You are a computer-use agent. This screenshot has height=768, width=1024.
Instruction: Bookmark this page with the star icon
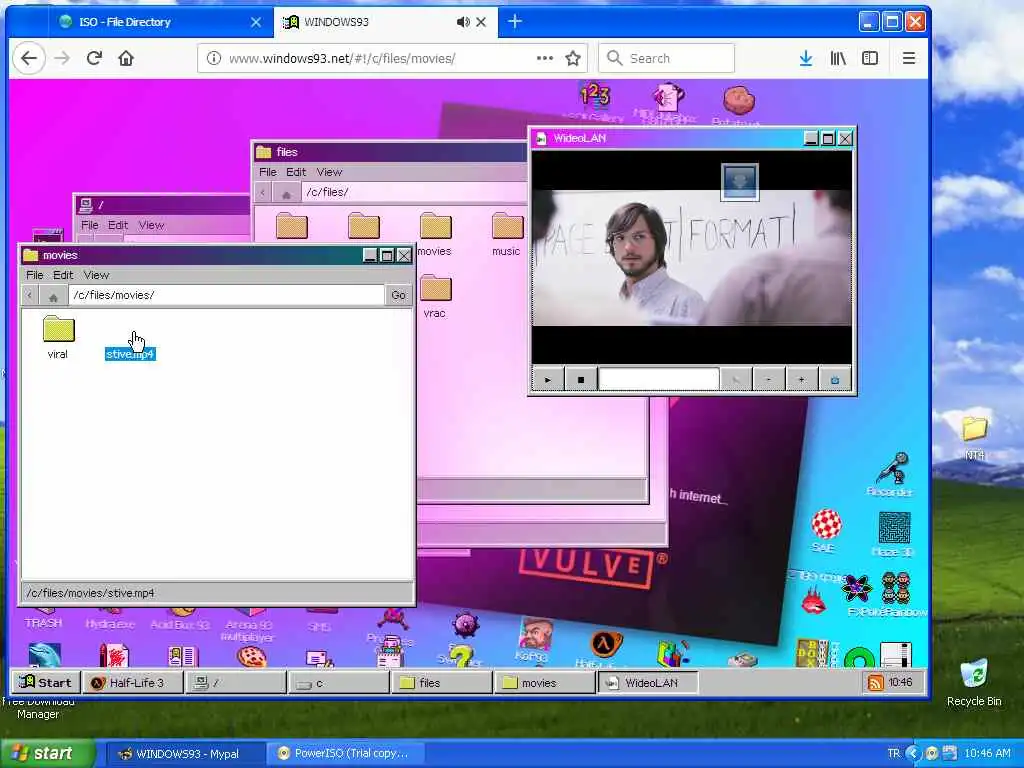573,58
